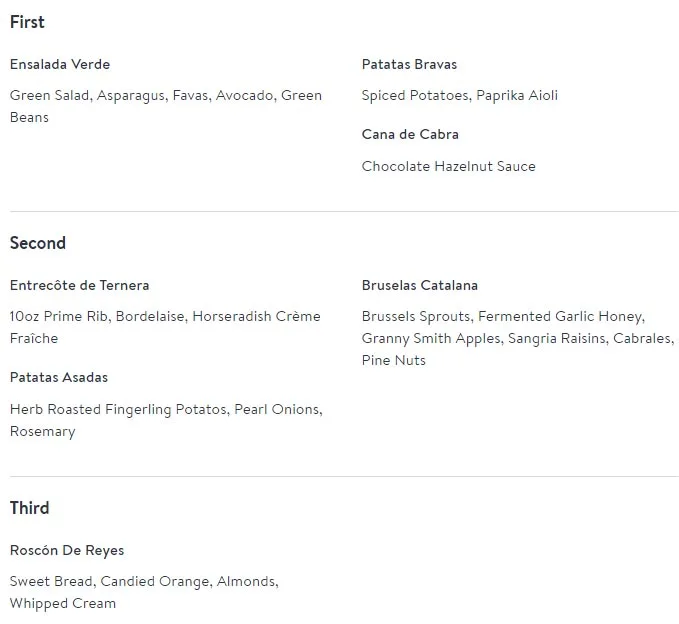
Task: Click the Herb Roasted Fingerling Potatos description
Action: (165, 410)
